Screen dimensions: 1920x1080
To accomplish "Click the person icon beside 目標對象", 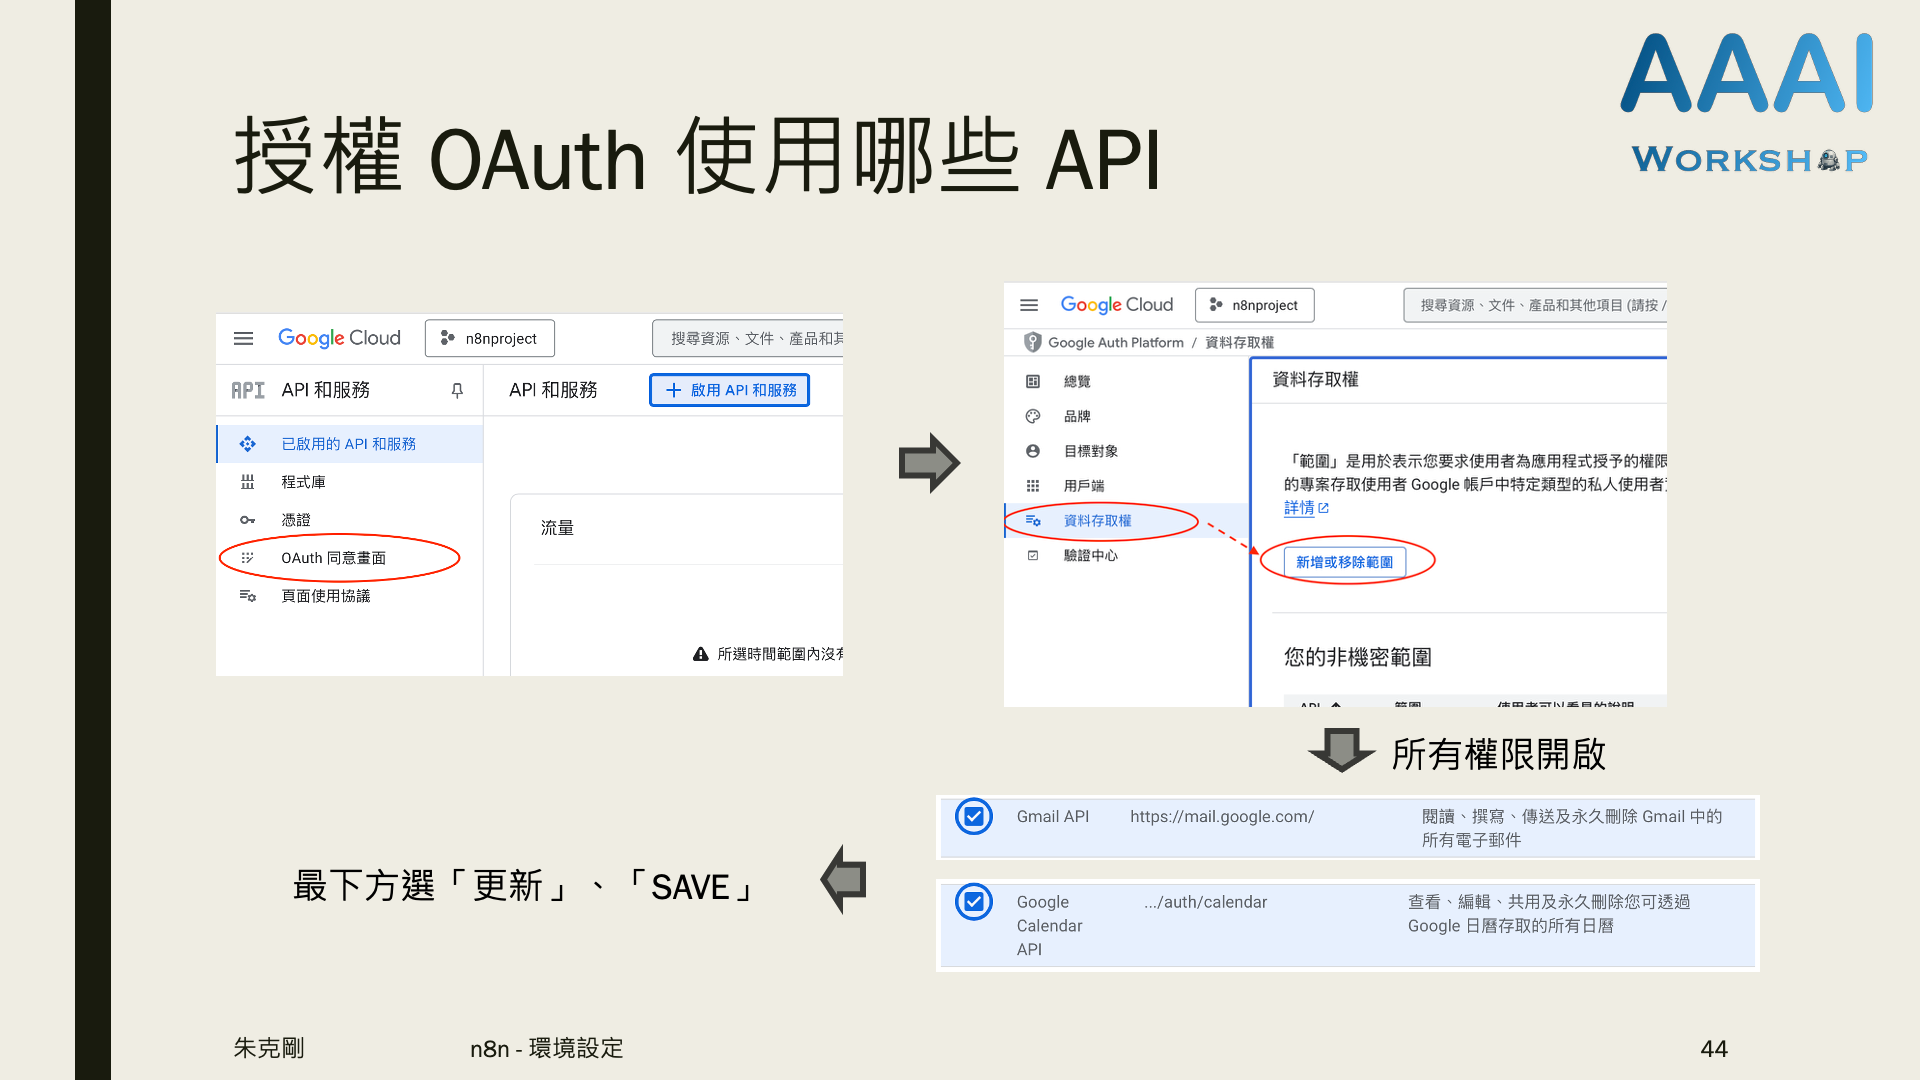I will coord(1033,451).
